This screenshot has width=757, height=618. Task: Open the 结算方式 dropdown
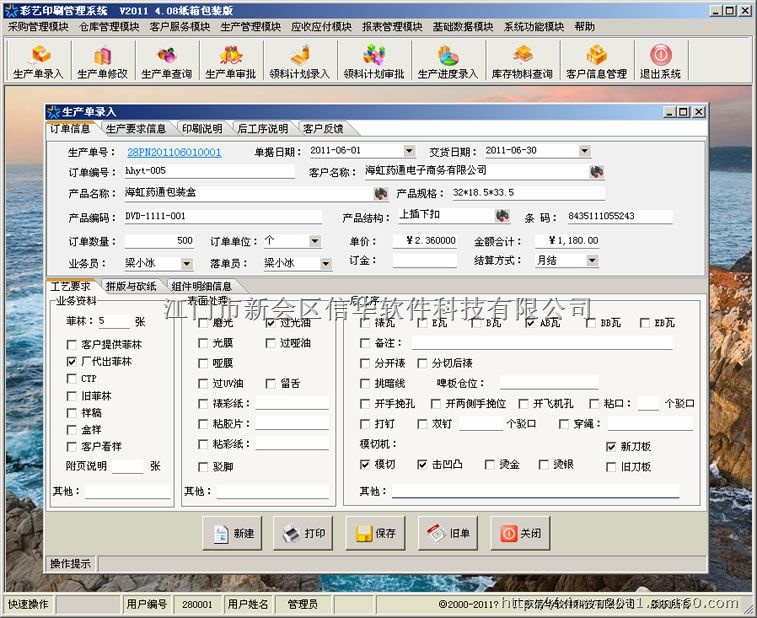pyautogui.click(x=591, y=261)
